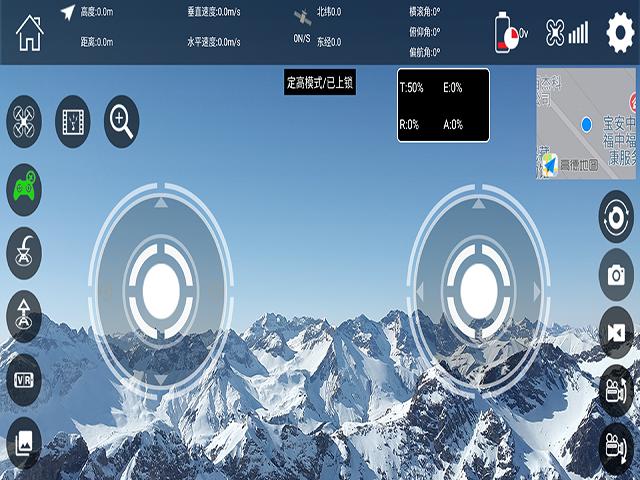Viewport: 640px width, 480px height.
Task: Open the settings gear
Action: click(619, 33)
